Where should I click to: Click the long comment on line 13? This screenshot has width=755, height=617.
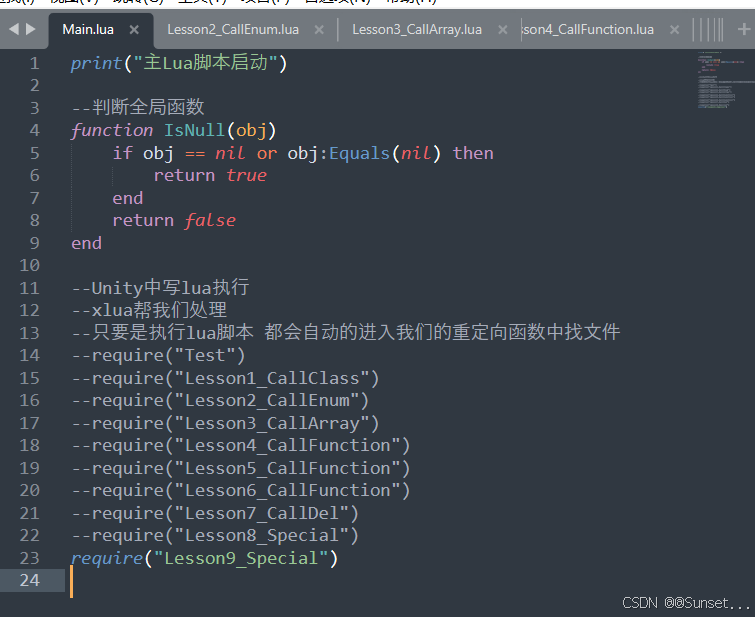point(346,332)
